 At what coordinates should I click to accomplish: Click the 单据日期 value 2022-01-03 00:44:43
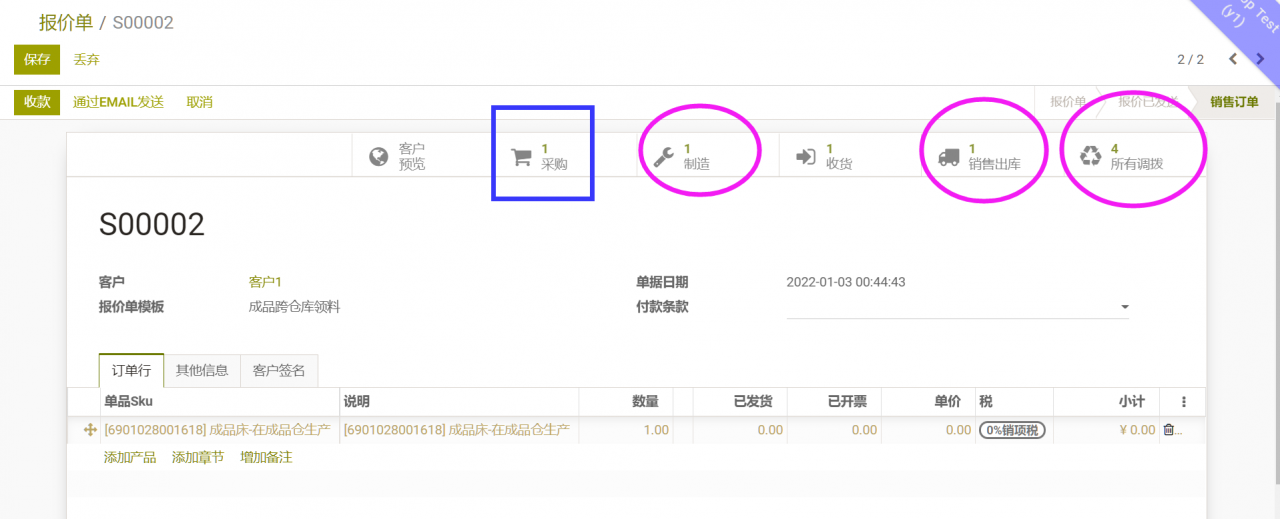point(846,282)
